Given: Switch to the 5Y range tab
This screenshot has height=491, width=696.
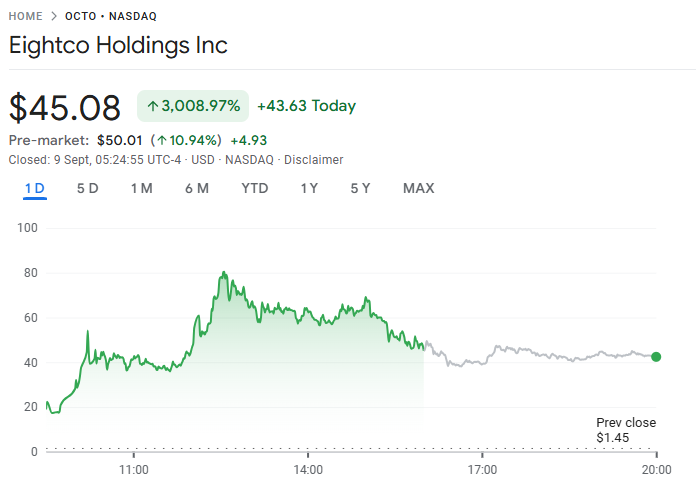Looking at the screenshot, I should (361, 188).
